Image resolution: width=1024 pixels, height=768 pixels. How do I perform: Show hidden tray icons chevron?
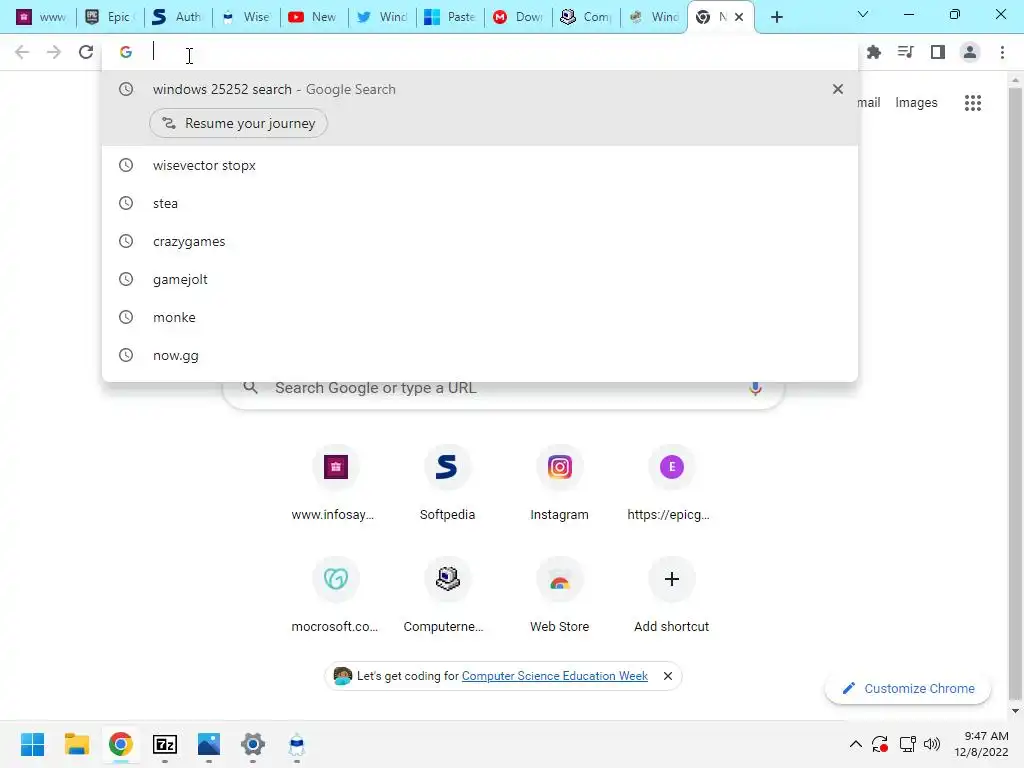click(856, 744)
